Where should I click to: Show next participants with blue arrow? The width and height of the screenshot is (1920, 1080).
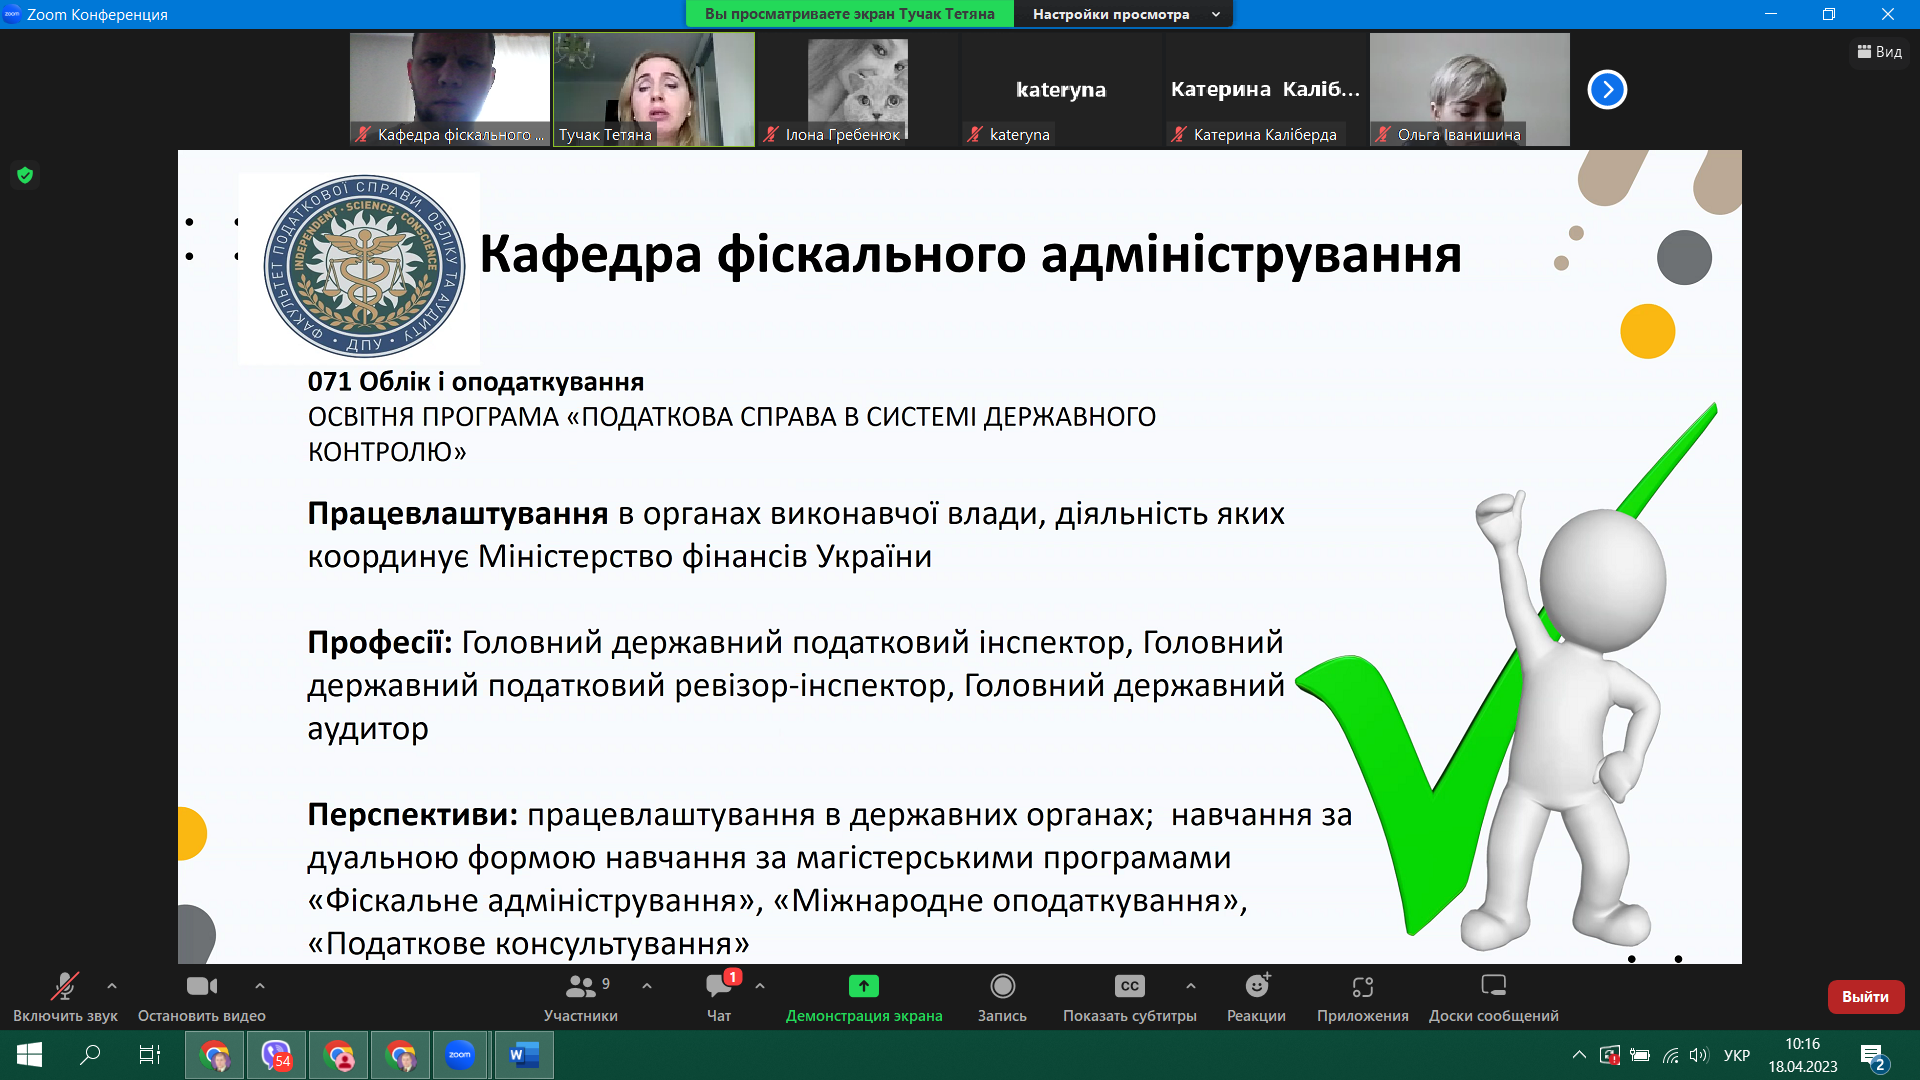coord(1607,89)
